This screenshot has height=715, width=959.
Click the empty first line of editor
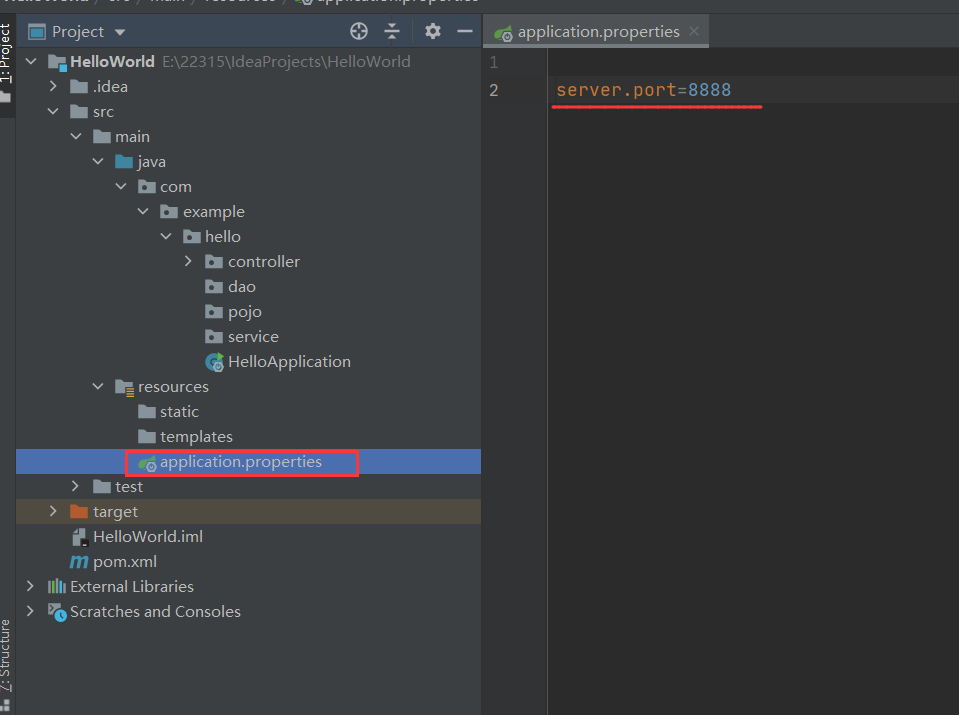[754, 62]
